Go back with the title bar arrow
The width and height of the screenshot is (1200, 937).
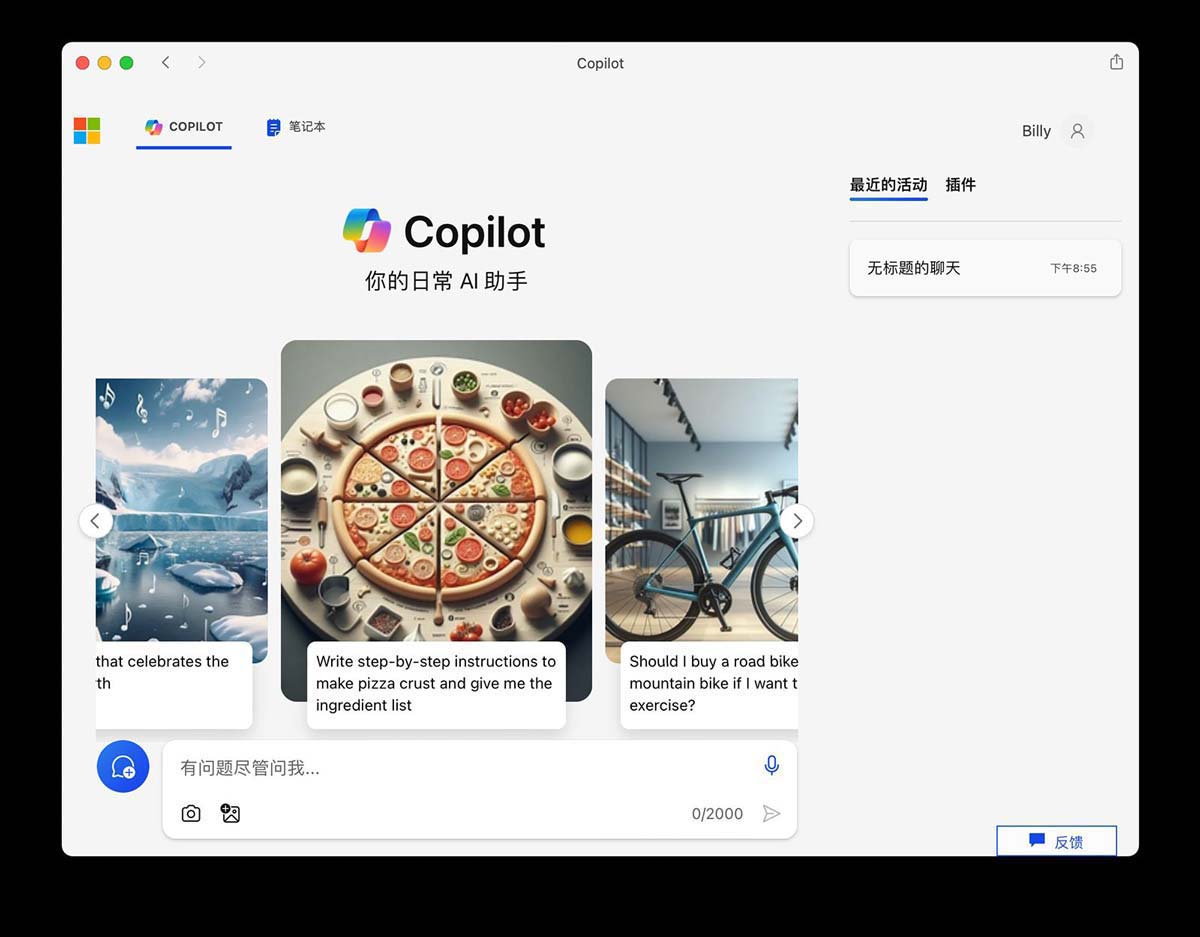[166, 62]
